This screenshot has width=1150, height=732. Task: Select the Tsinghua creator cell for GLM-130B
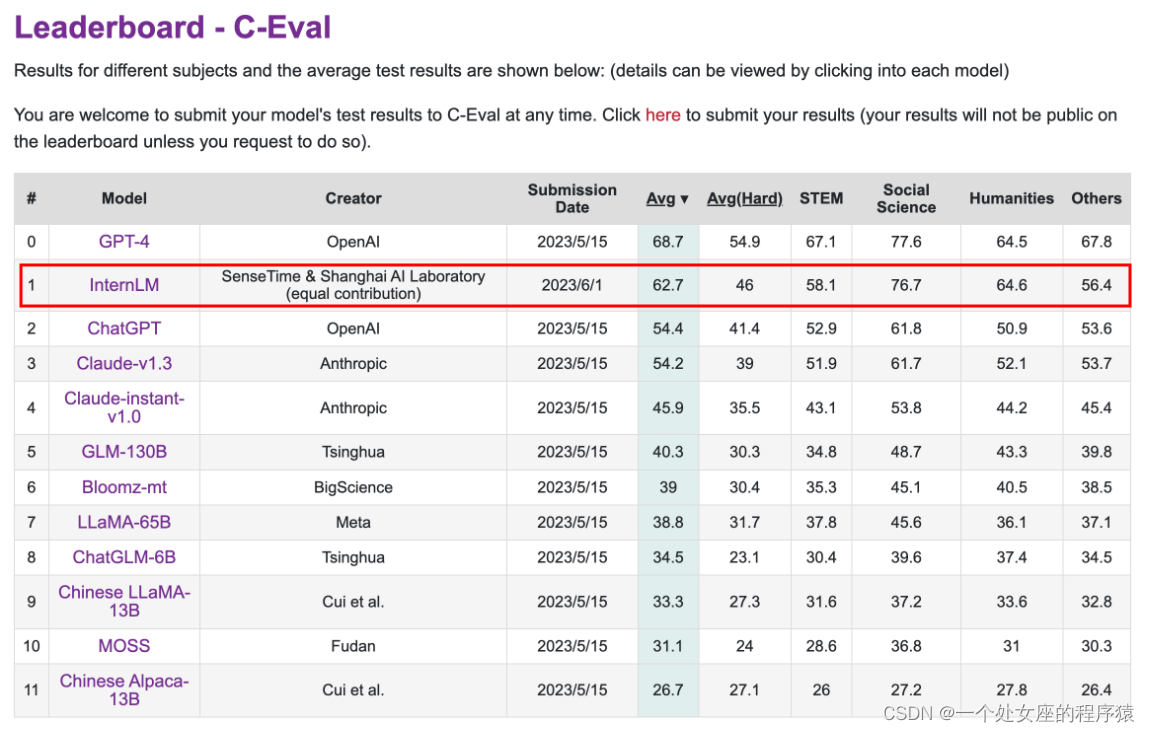coord(353,451)
